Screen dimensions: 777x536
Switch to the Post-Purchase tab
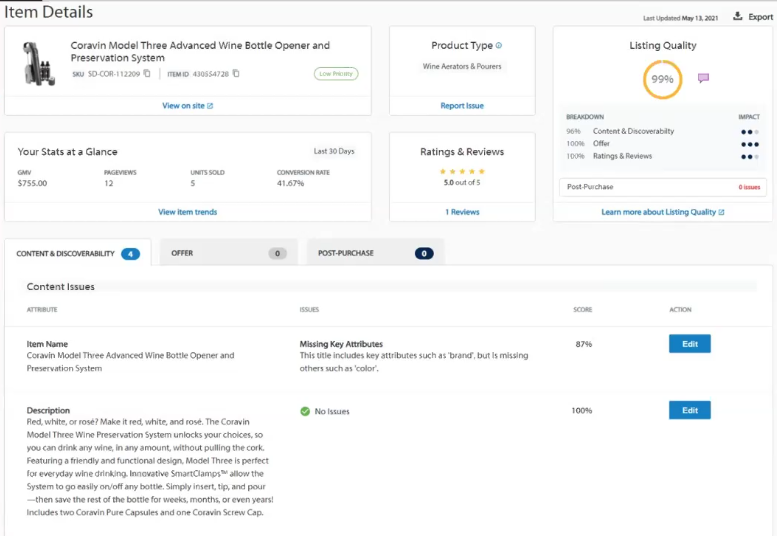pos(374,253)
